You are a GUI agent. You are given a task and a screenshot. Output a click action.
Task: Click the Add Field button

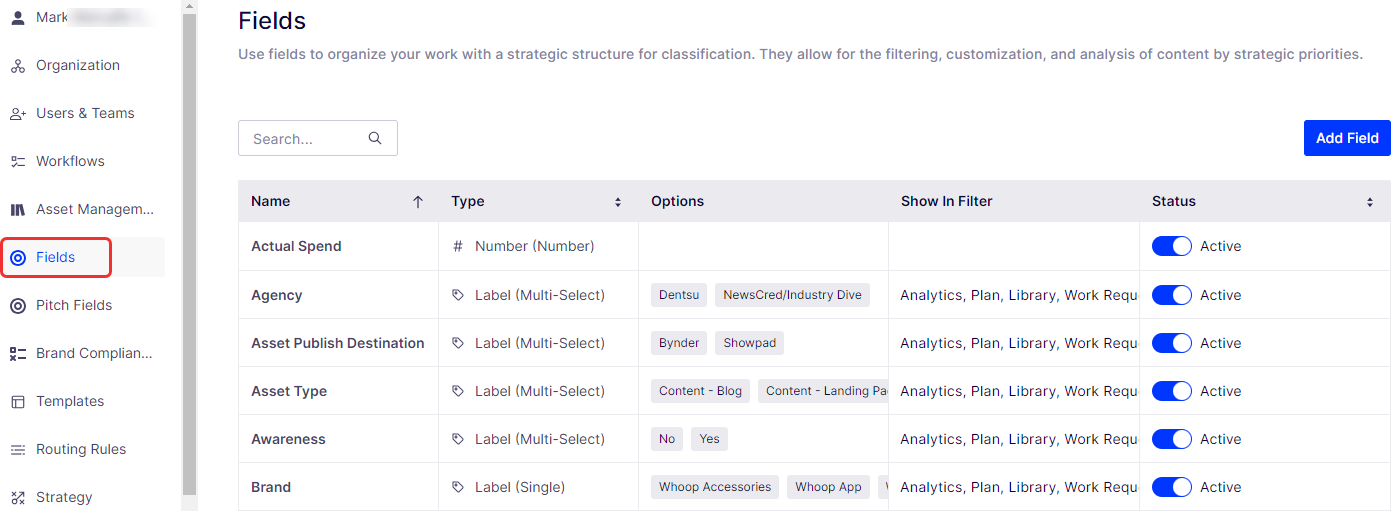coord(1347,138)
